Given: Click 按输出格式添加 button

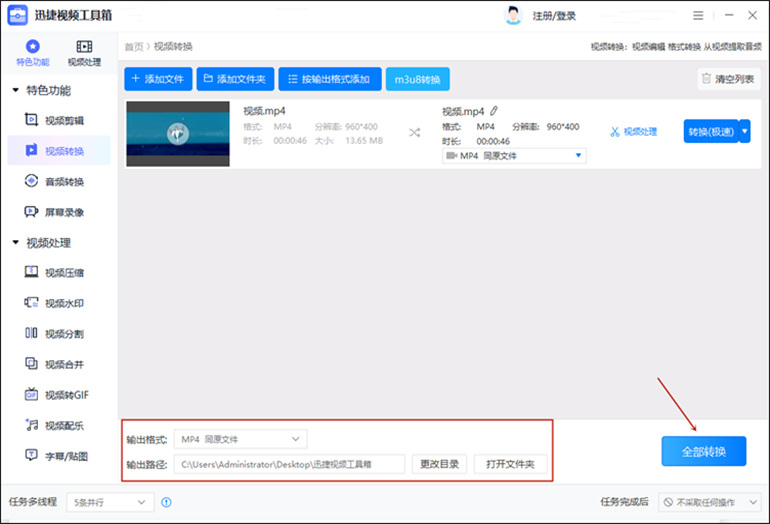Looking at the screenshot, I should [x=330, y=79].
